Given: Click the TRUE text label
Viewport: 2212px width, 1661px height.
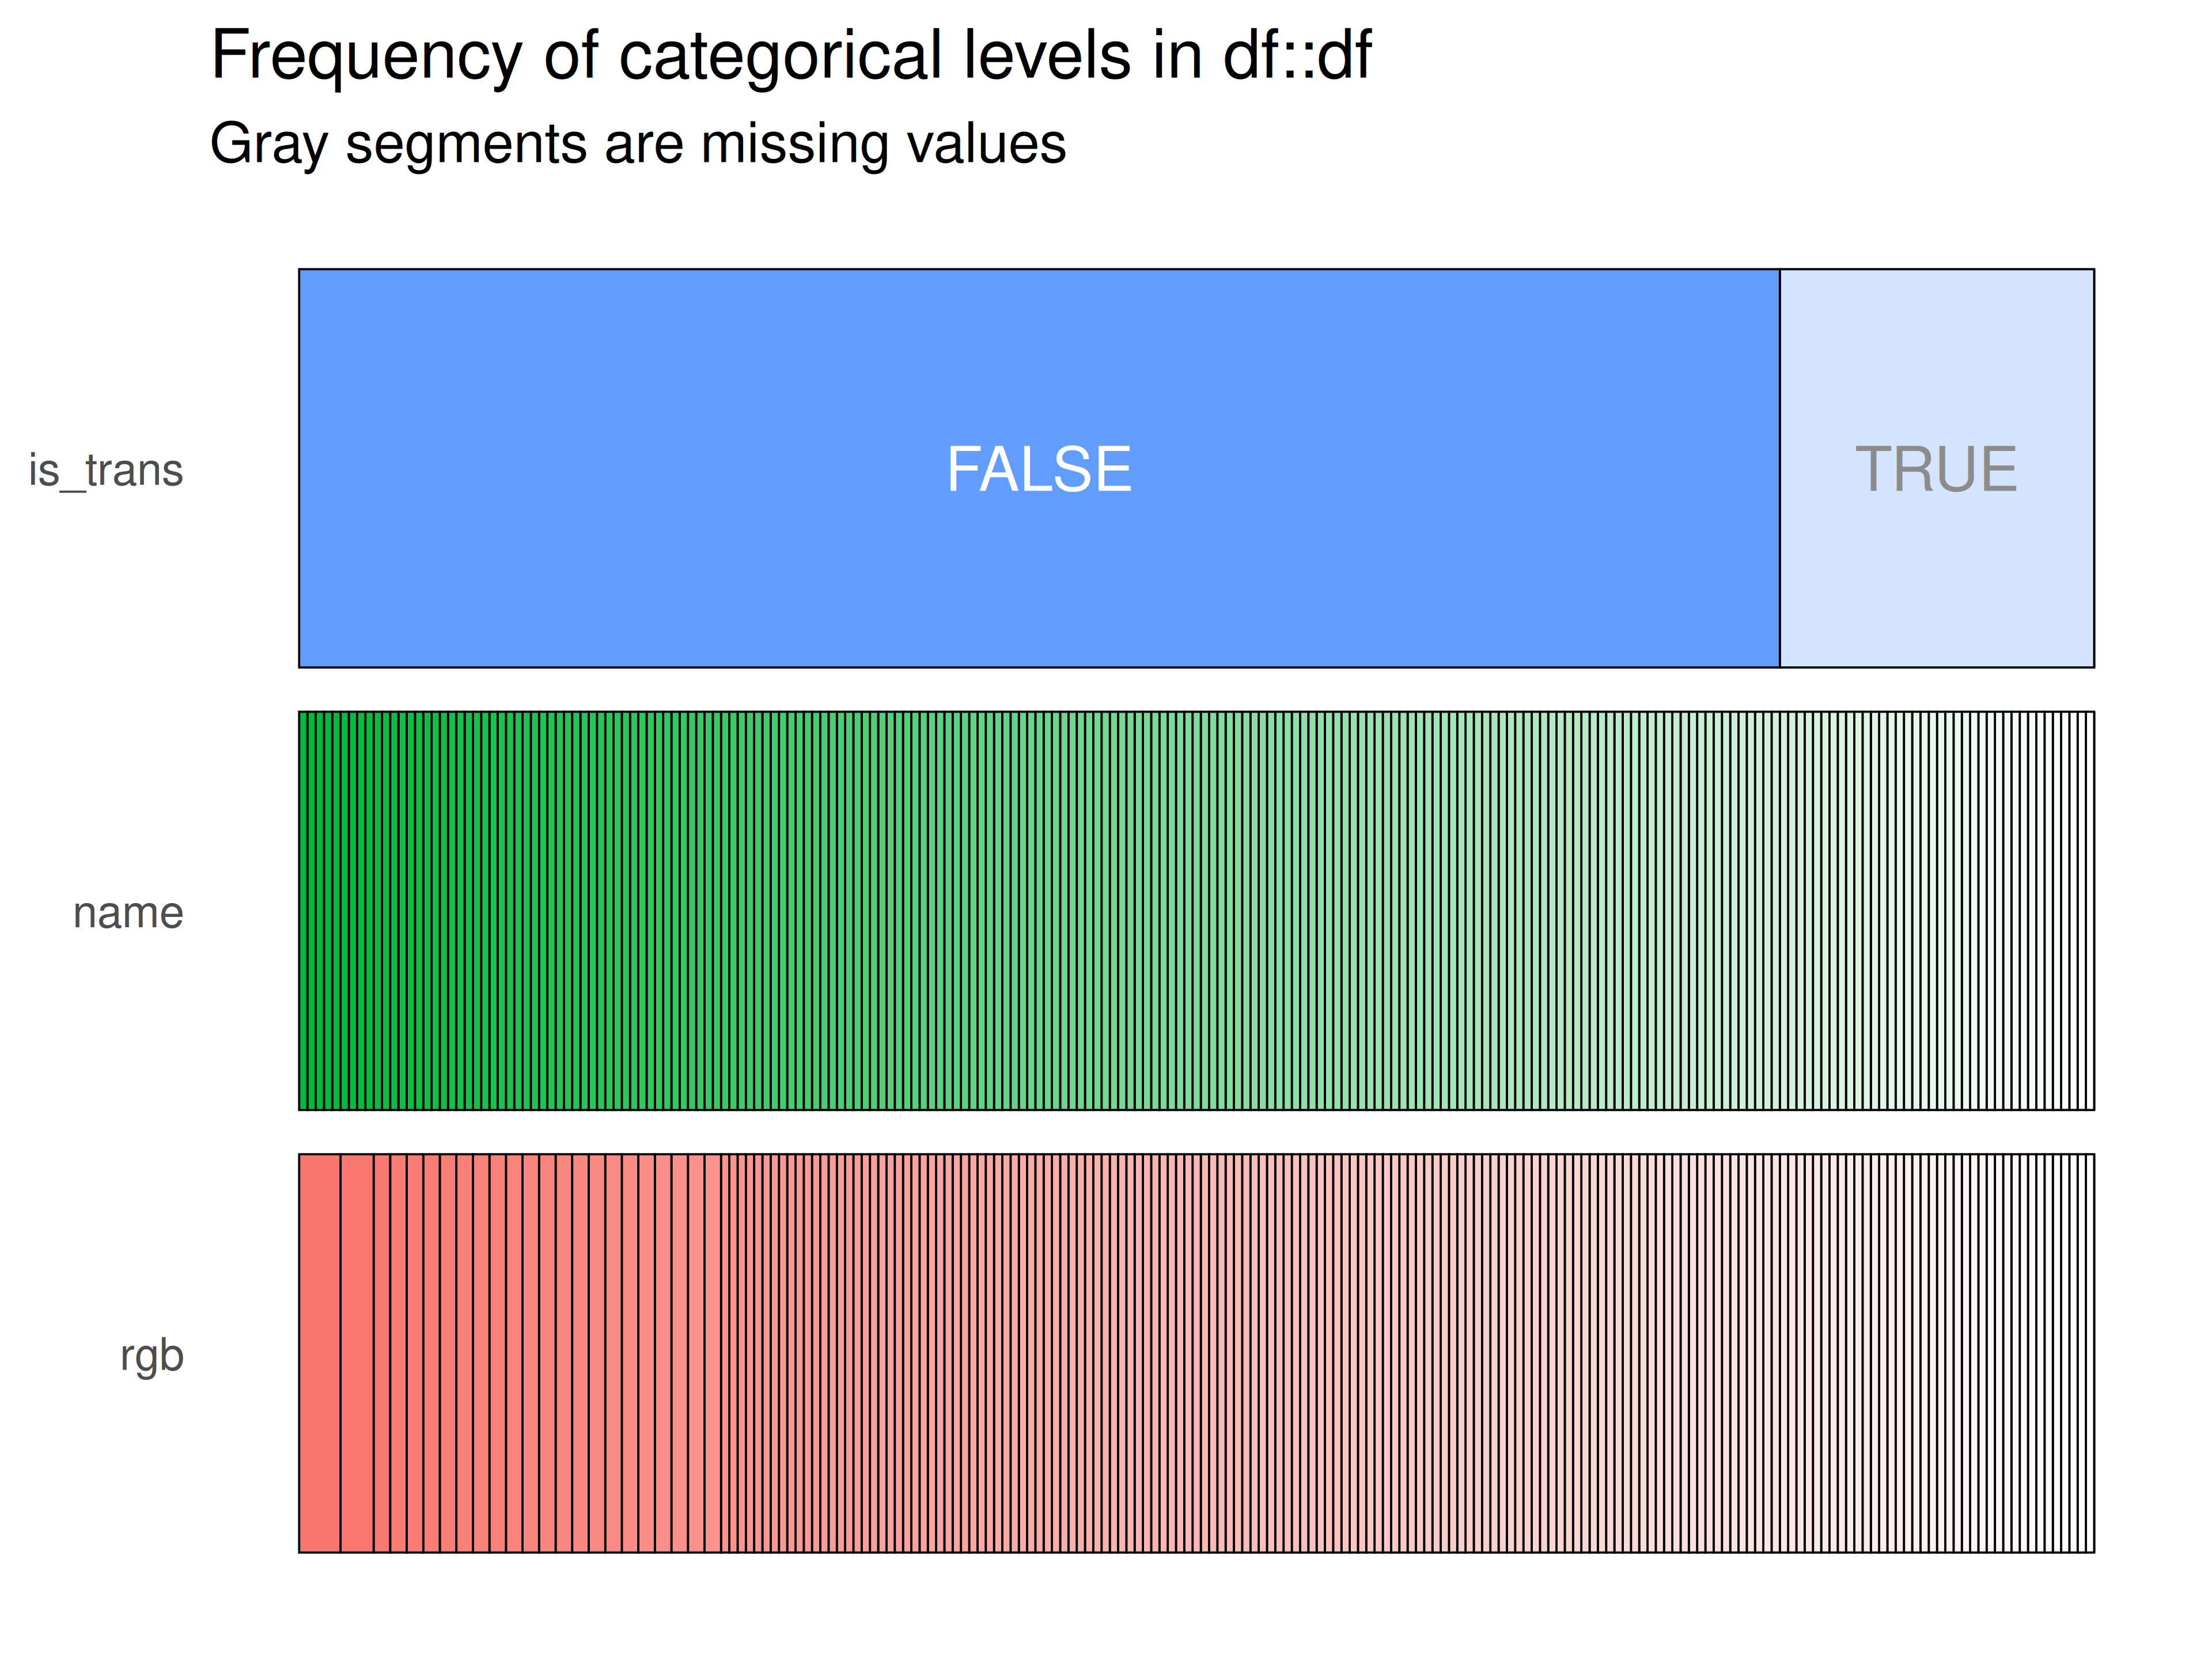Looking at the screenshot, I should click(x=1937, y=469).
